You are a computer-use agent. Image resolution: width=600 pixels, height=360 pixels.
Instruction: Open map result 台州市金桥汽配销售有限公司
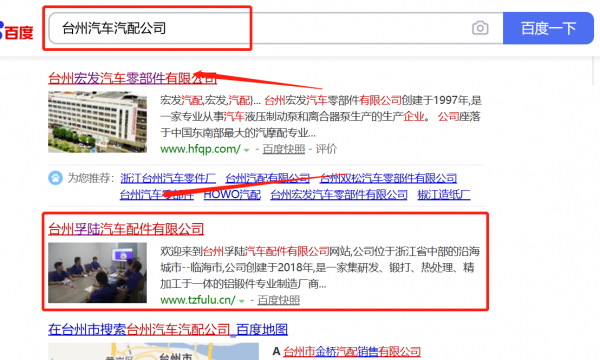(x=352, y=351)
